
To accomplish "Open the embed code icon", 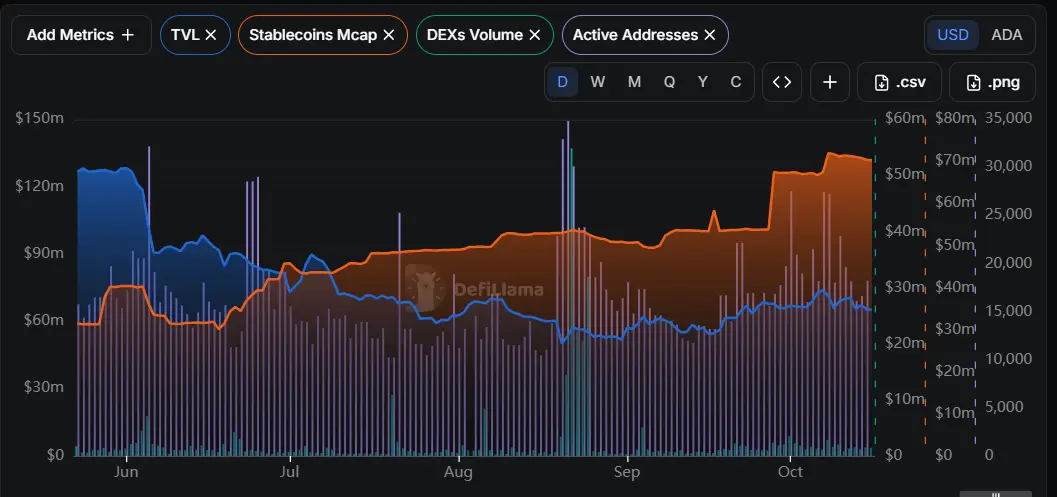I will pos(782,82).
